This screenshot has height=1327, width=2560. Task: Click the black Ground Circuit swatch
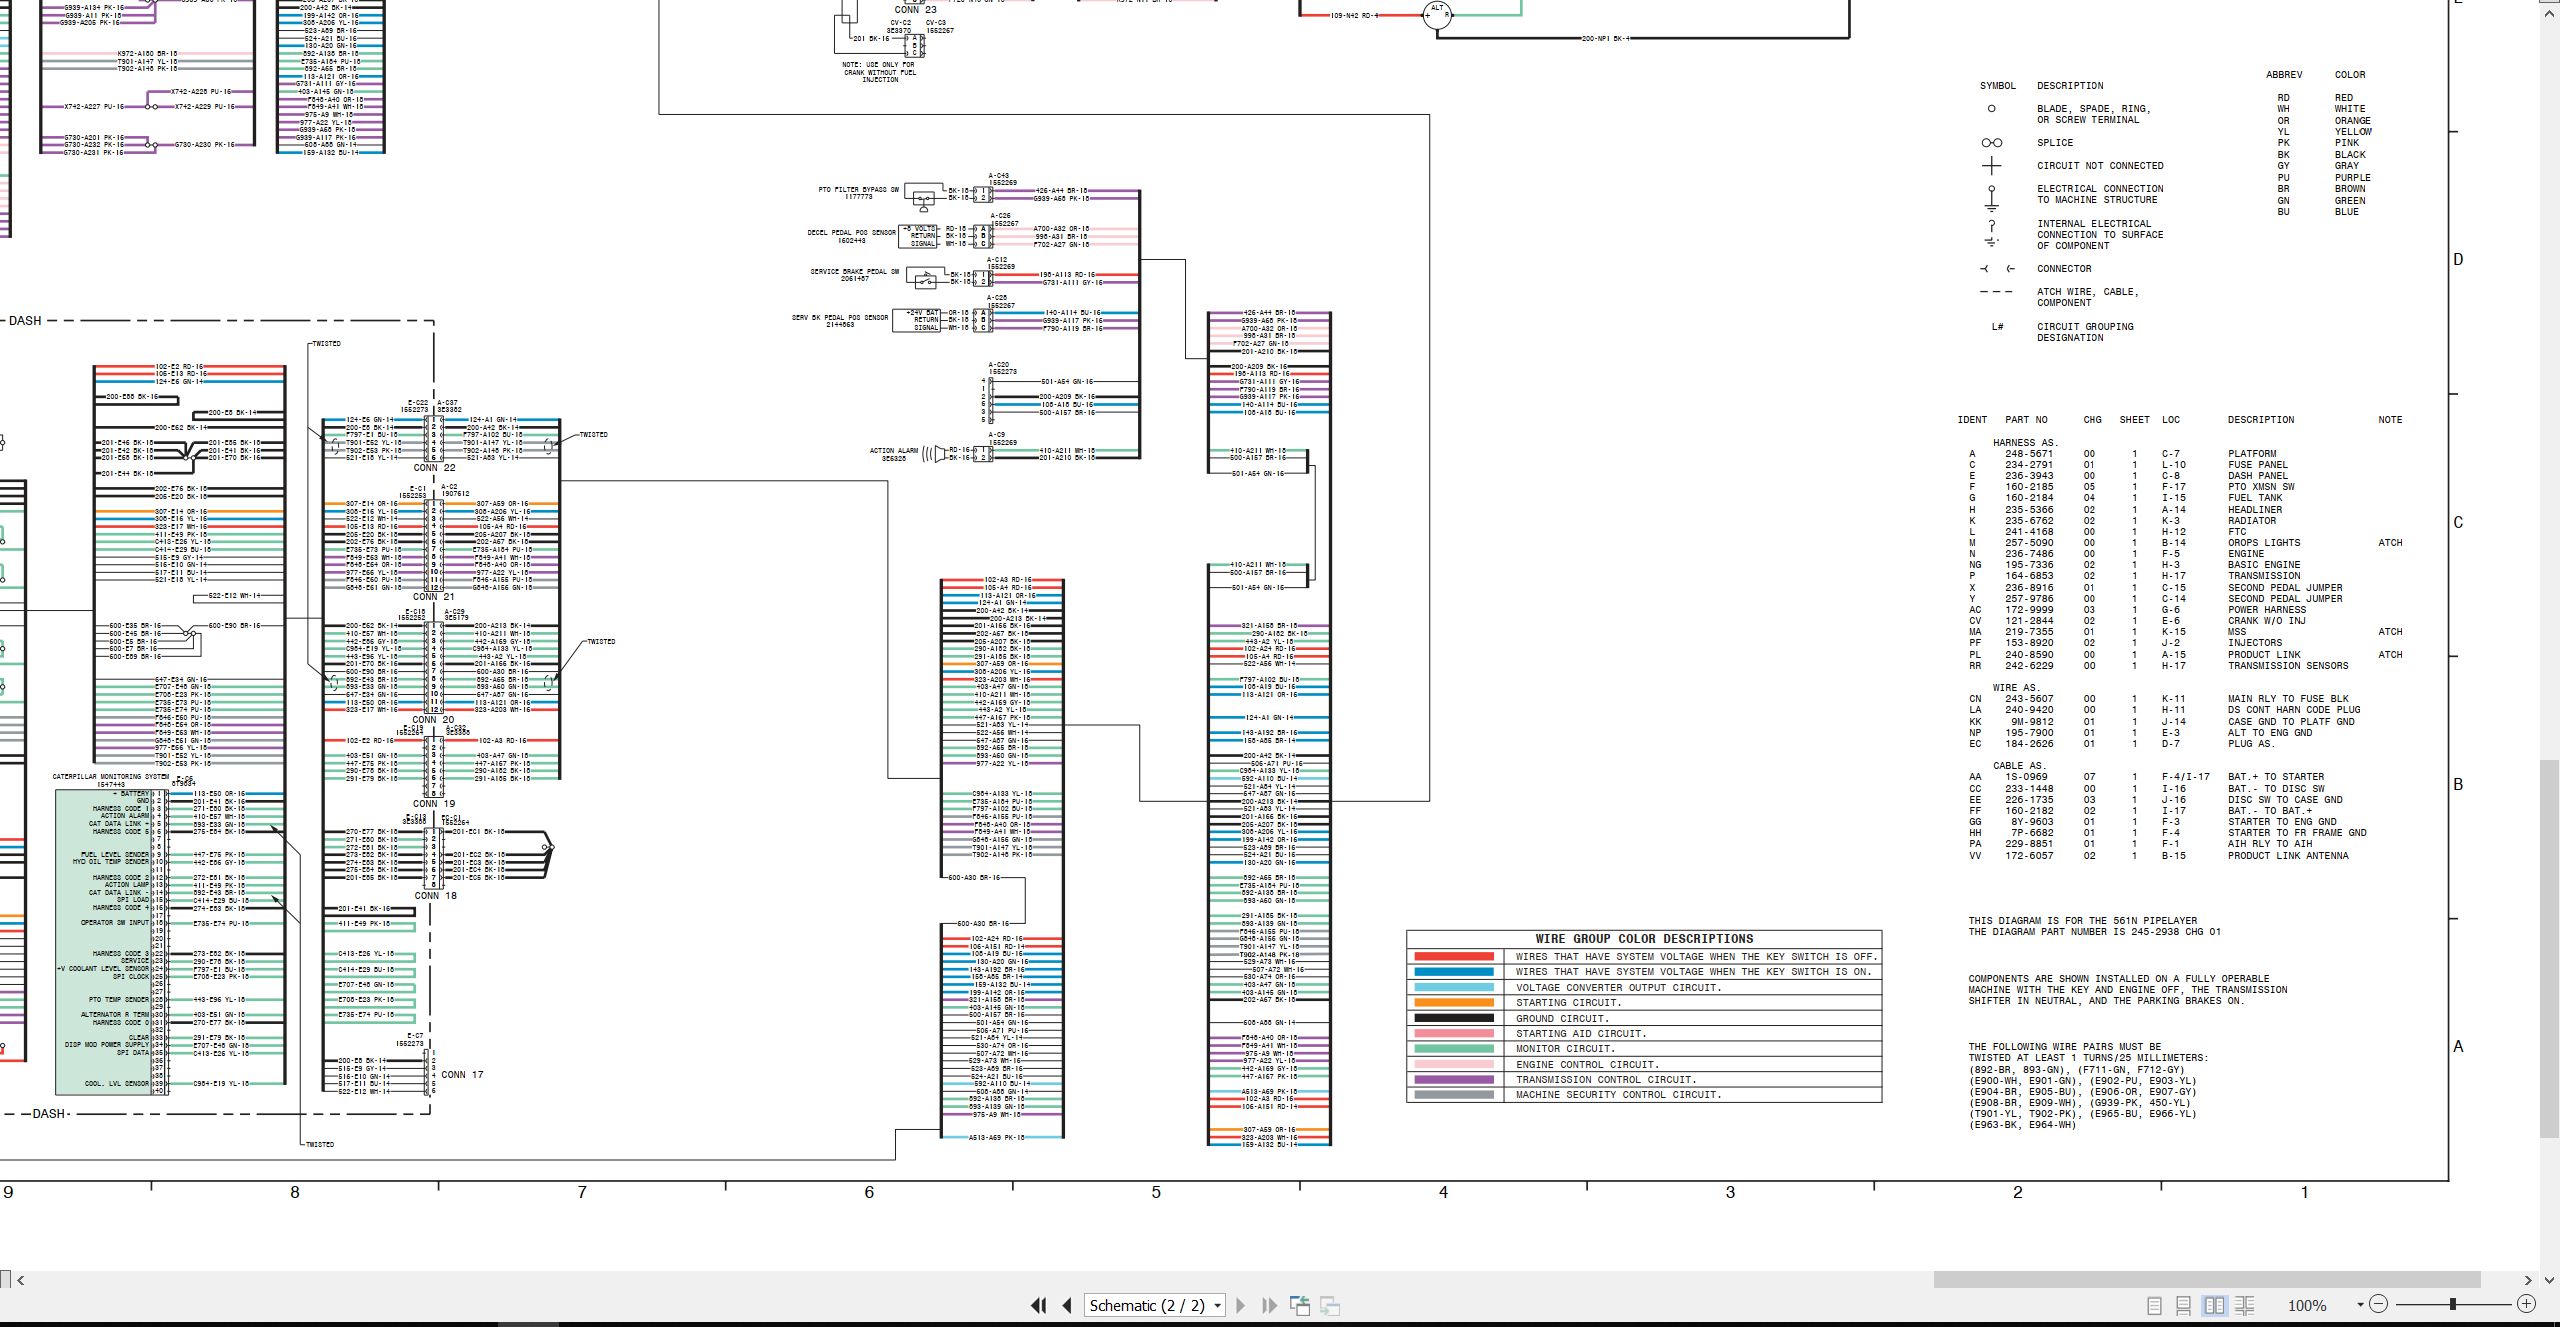click(x=1454, y=1018)
